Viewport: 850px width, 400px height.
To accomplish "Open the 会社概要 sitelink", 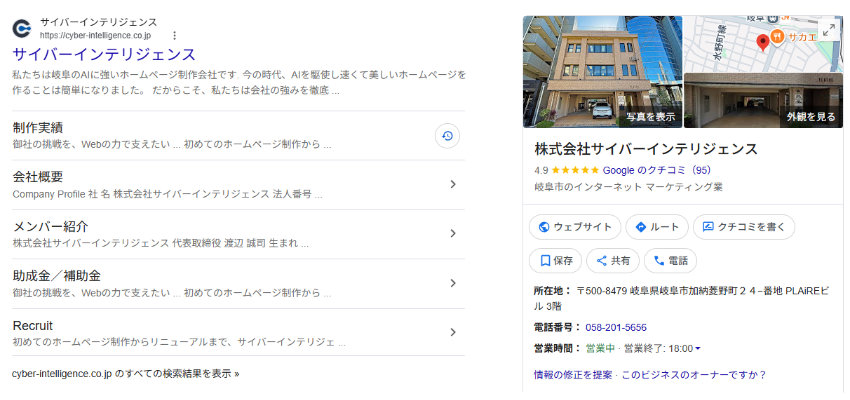I will point(38,177).
